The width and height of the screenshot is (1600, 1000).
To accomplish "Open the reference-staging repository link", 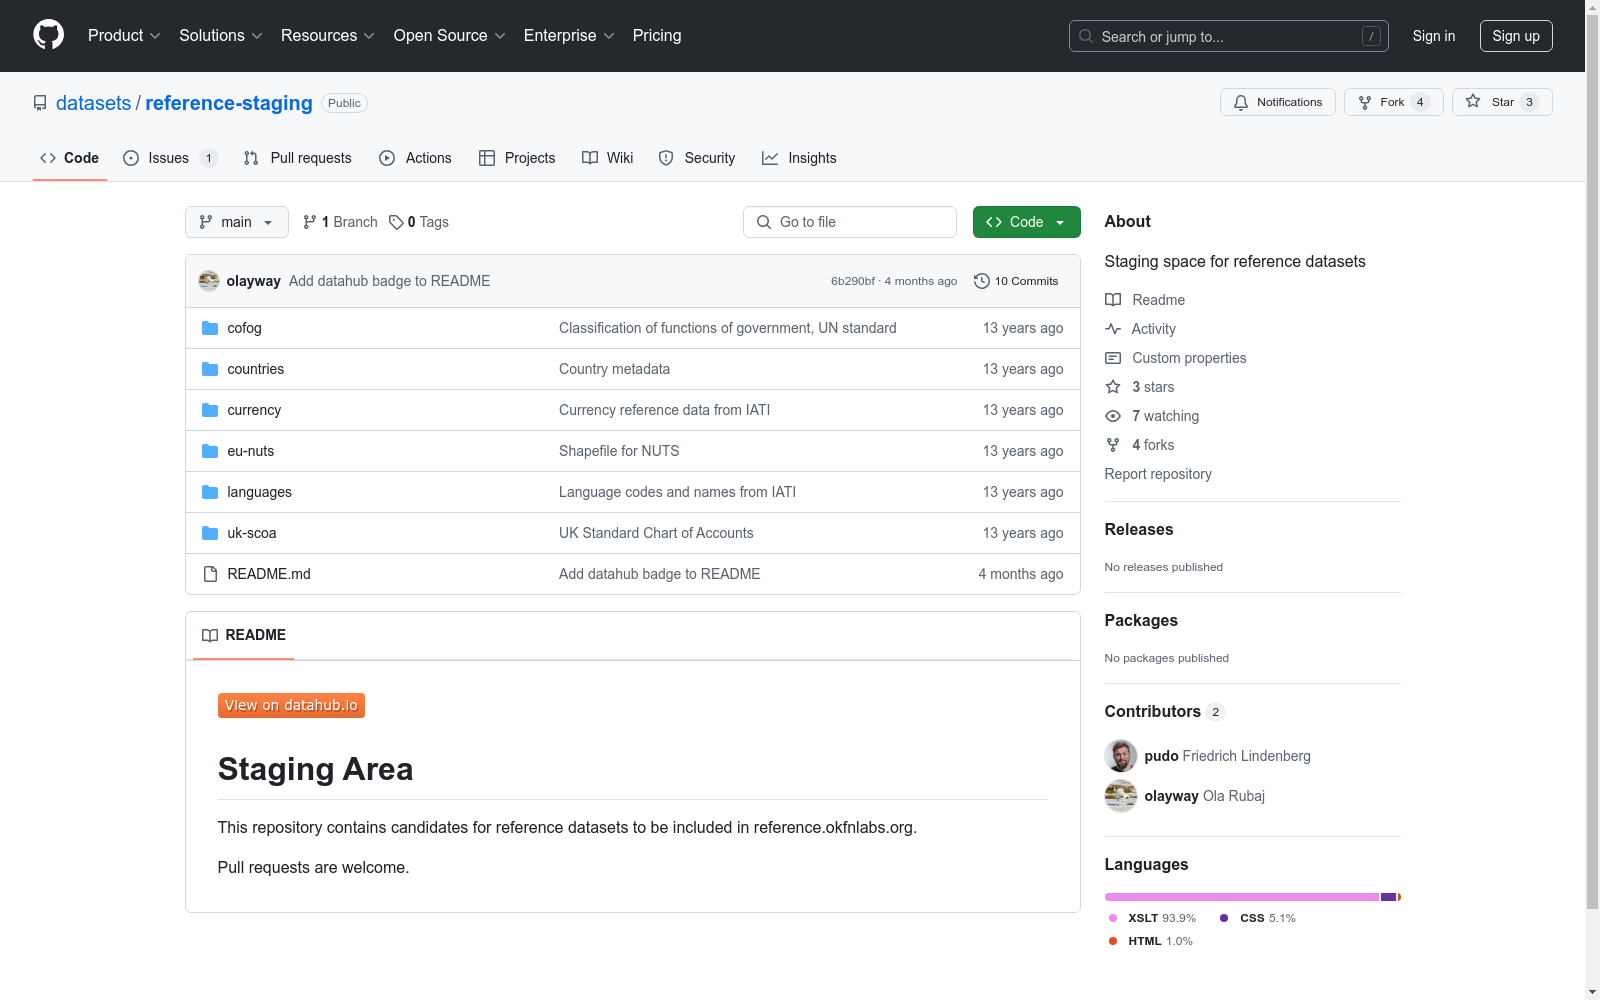I will coord(229,103).
